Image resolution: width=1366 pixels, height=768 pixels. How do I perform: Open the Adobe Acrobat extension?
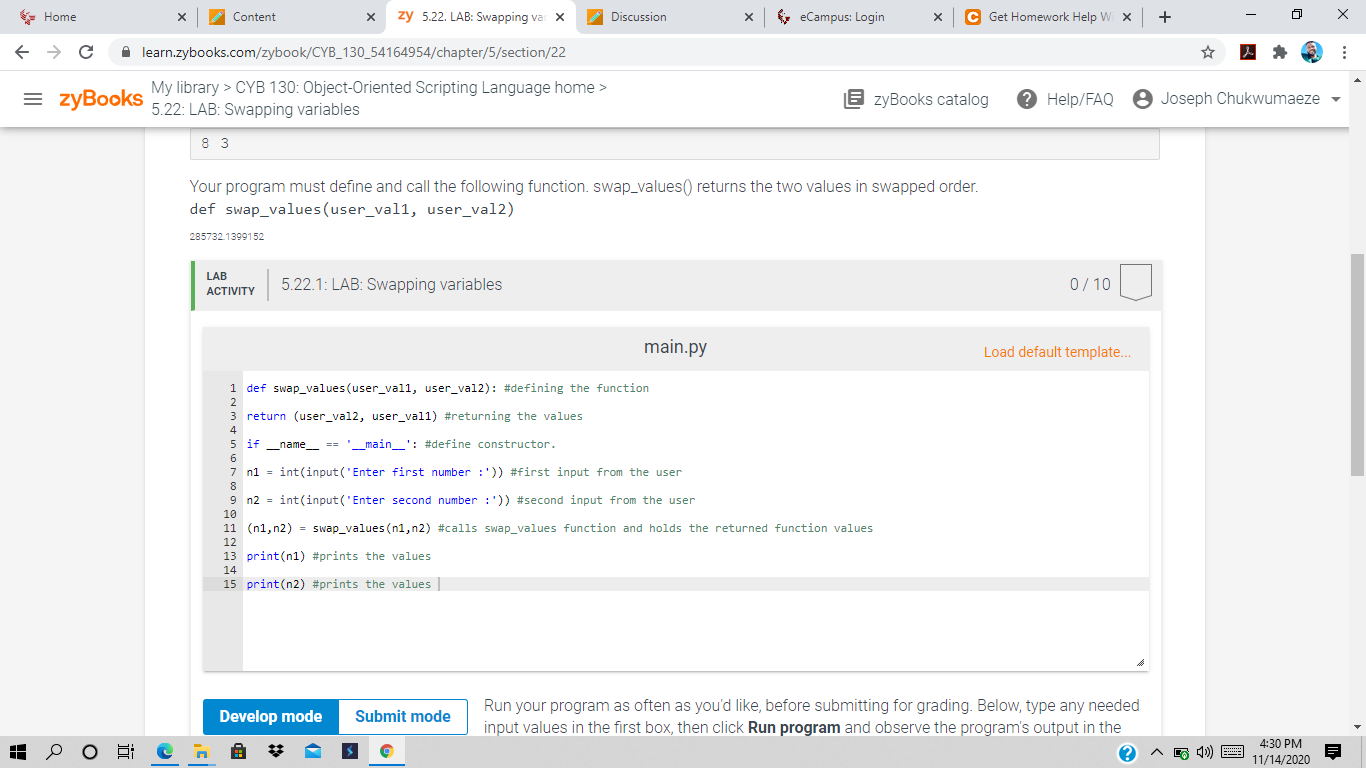pyautogui.click(x=1248, y=52)
